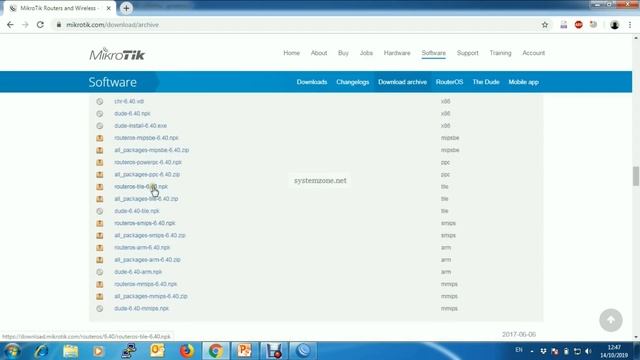Click package icon beside all_packages-ppc-6.40.zip

coord(100,175)
